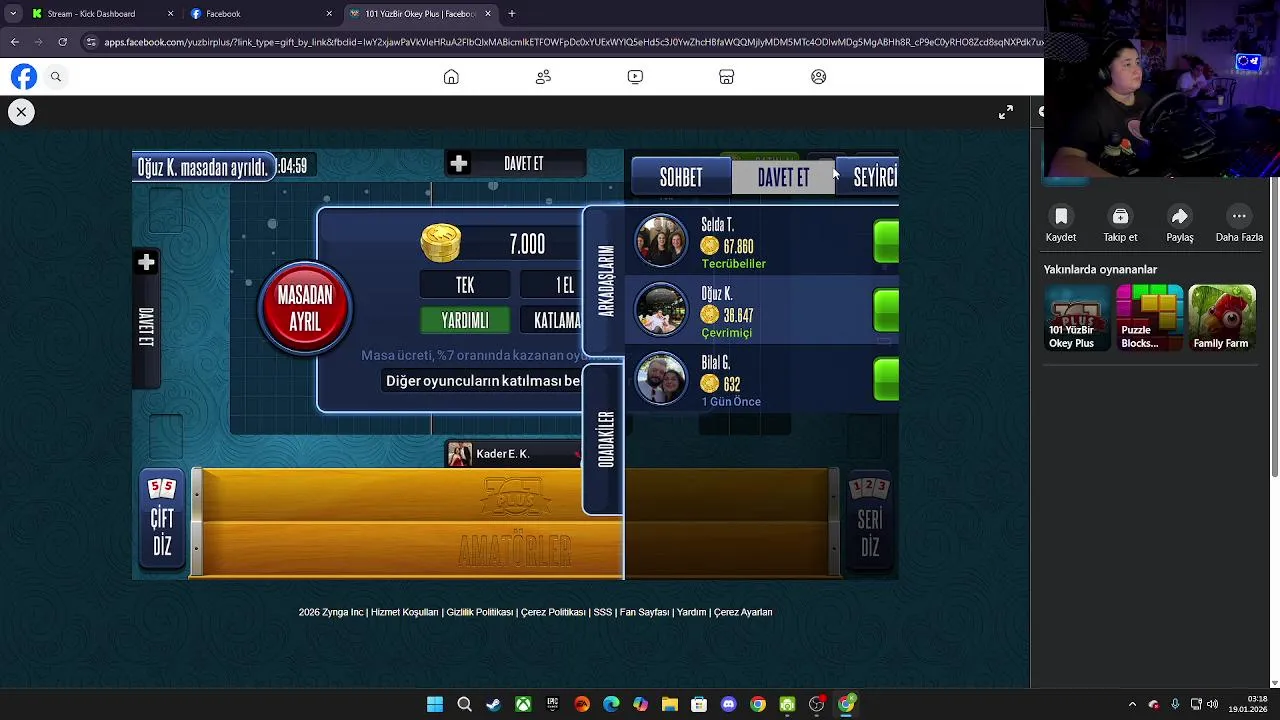This screenshot has height=720, width=1280.
Task: Toggle the Yardımlı option
Action: tap(465, 320)
